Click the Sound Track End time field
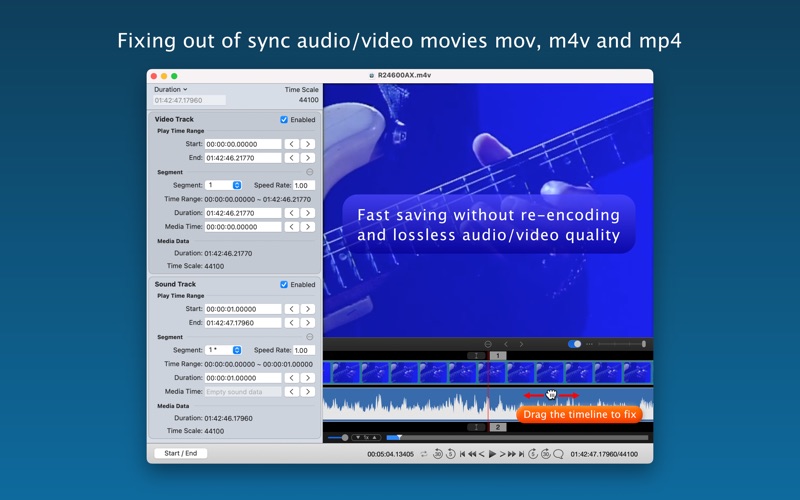The height and width of the screenshot is (500, 800). (x=243, y=323)
